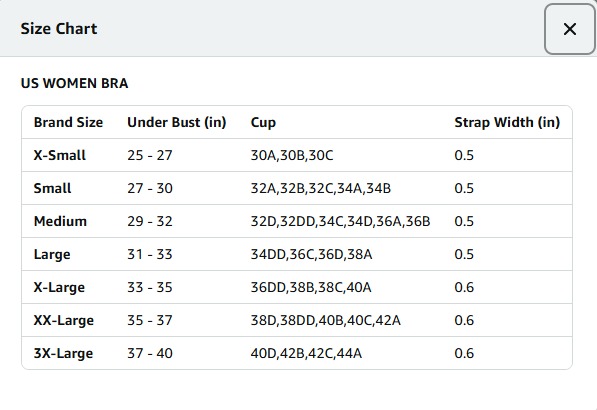Select the X-Small size row label

pyautogui.click(x=60, y=155)
